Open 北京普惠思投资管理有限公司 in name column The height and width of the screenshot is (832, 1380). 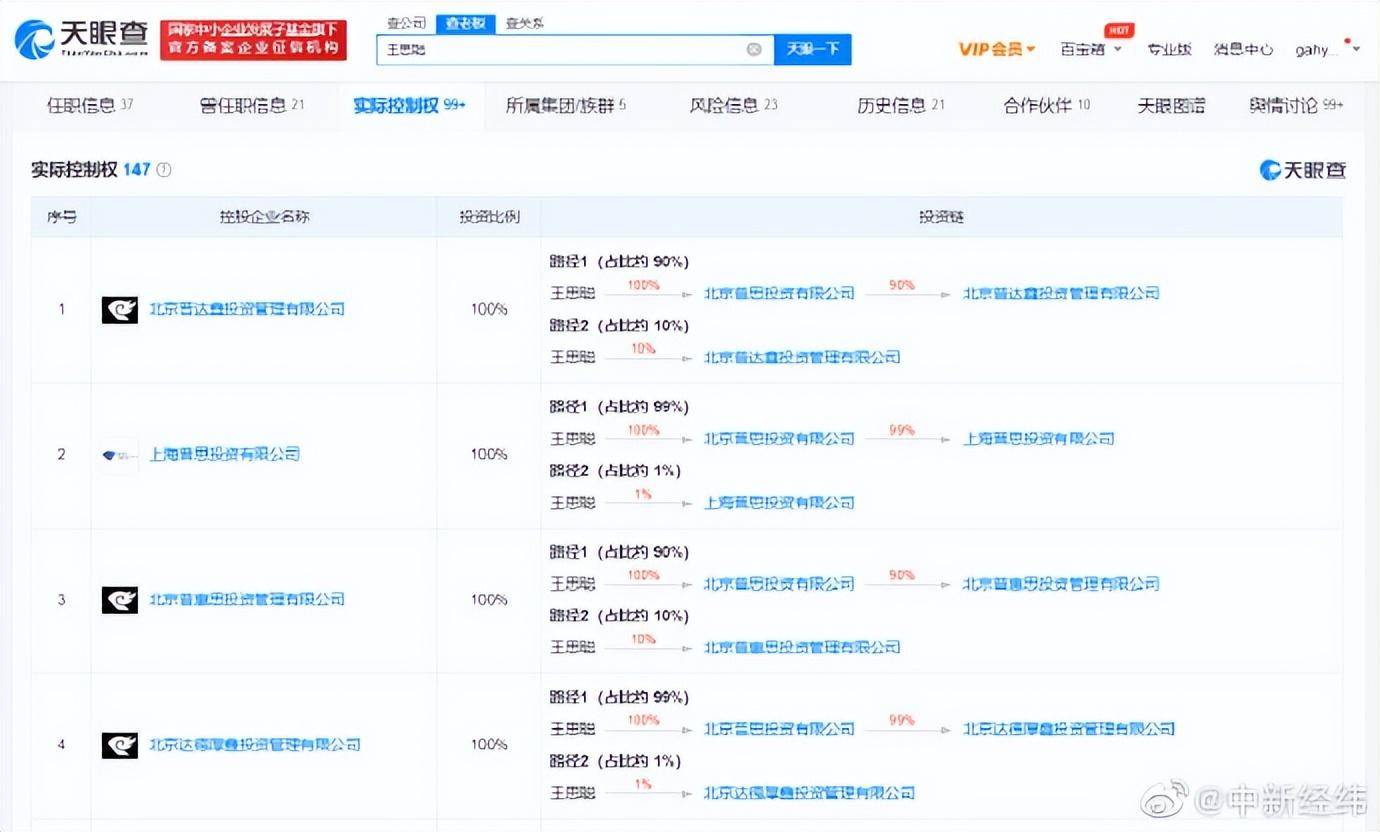247,600
